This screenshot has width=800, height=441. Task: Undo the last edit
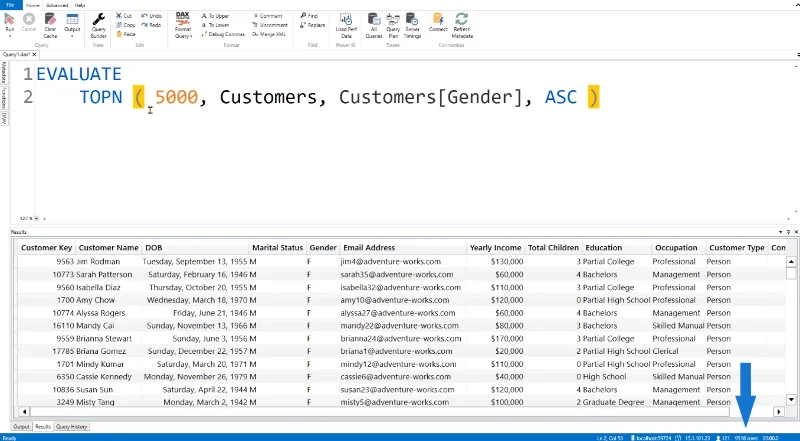pyautogui.click(x=152, y=16)
